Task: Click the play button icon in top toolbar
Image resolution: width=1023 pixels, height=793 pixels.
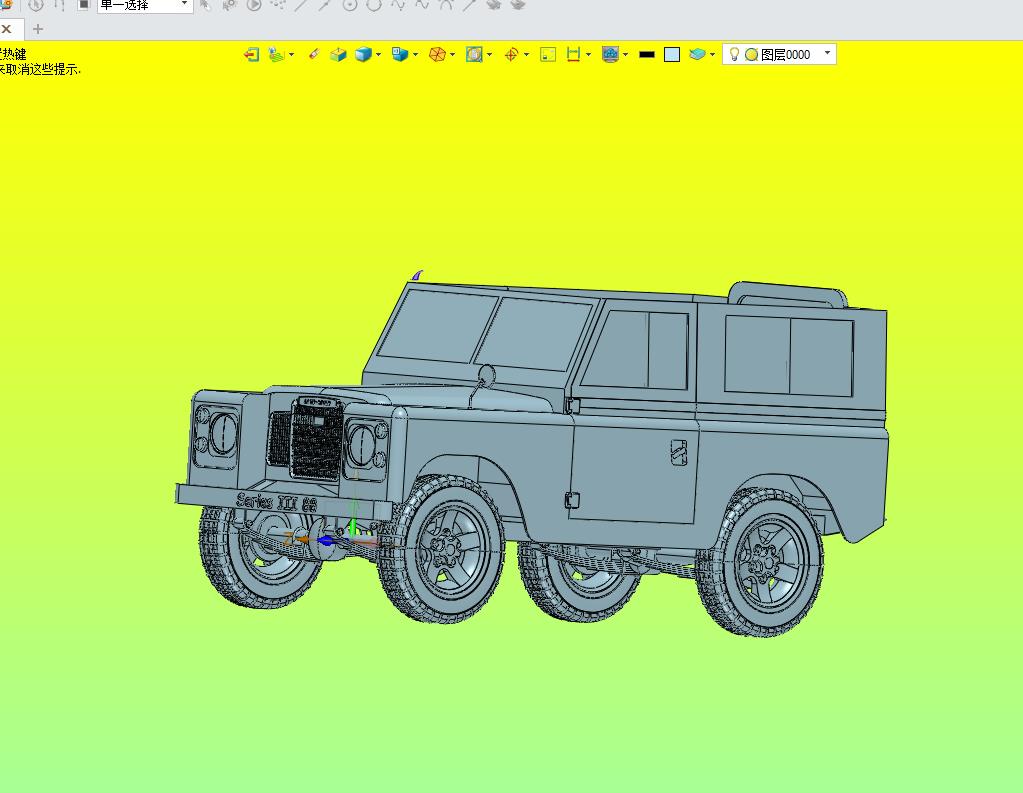Action: pyautogui.click(x=254, y=5)
